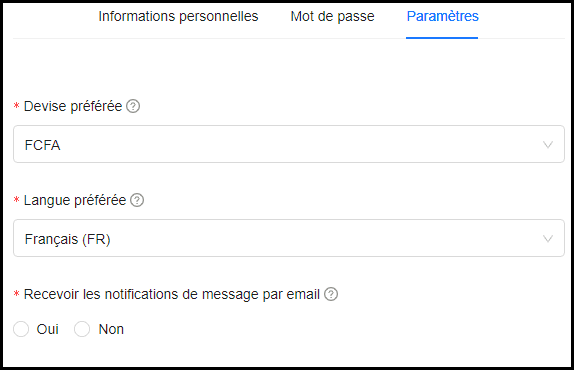Click the Recevoir les notifications label text
The height and width of the screenshot is (370, 574).
click(x=172, y=294)
